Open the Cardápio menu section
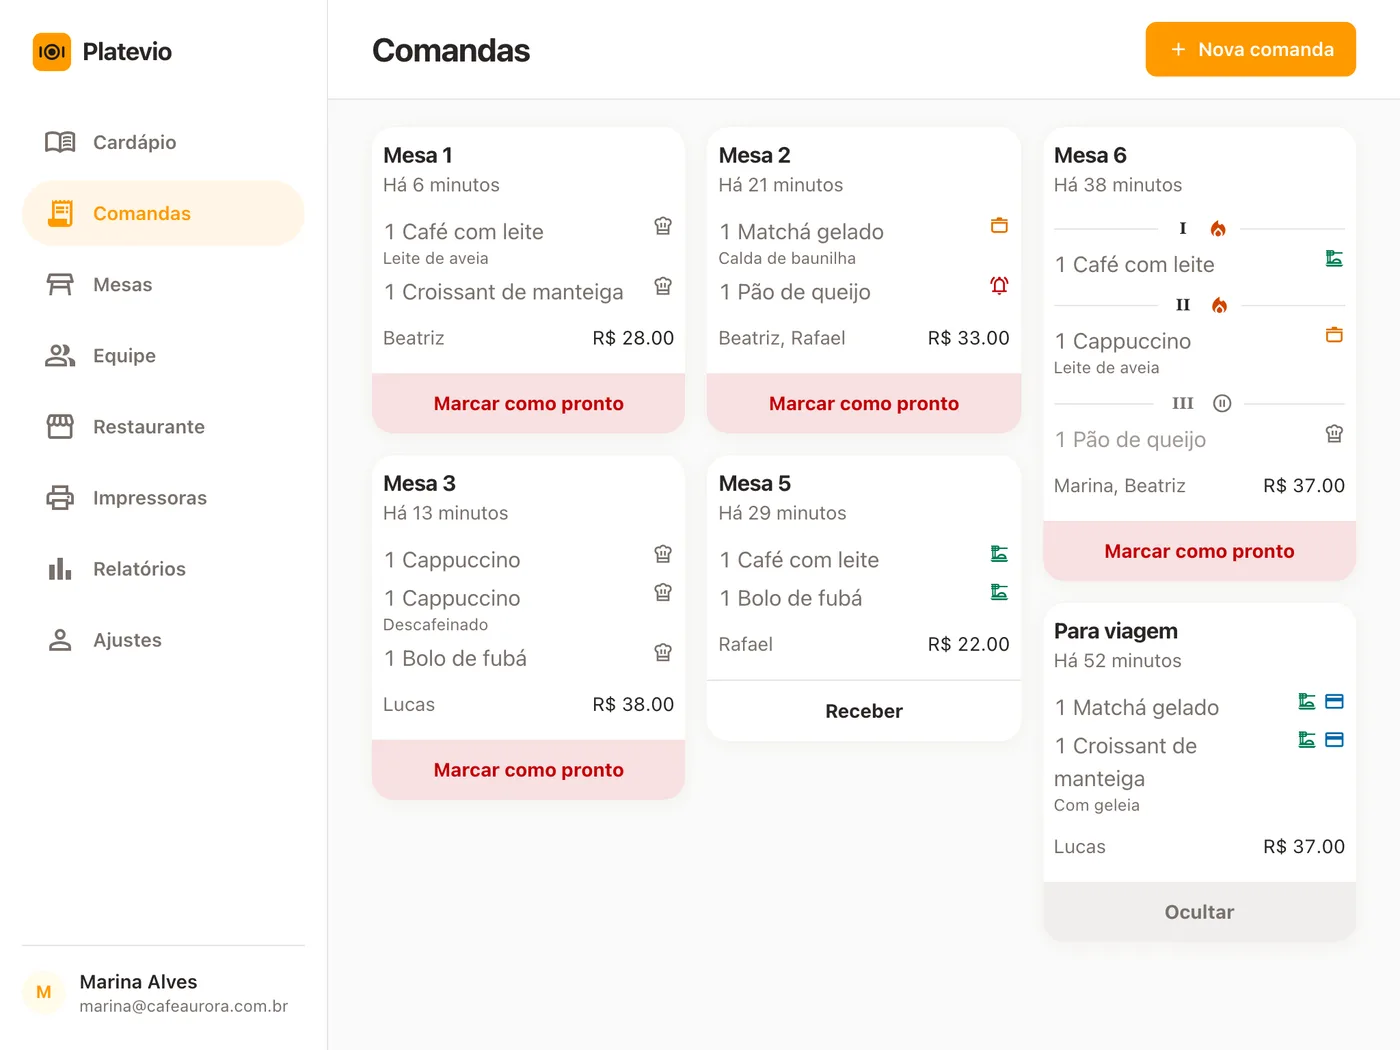The width and height of the screenshot is (1400, 1050). 163,142
